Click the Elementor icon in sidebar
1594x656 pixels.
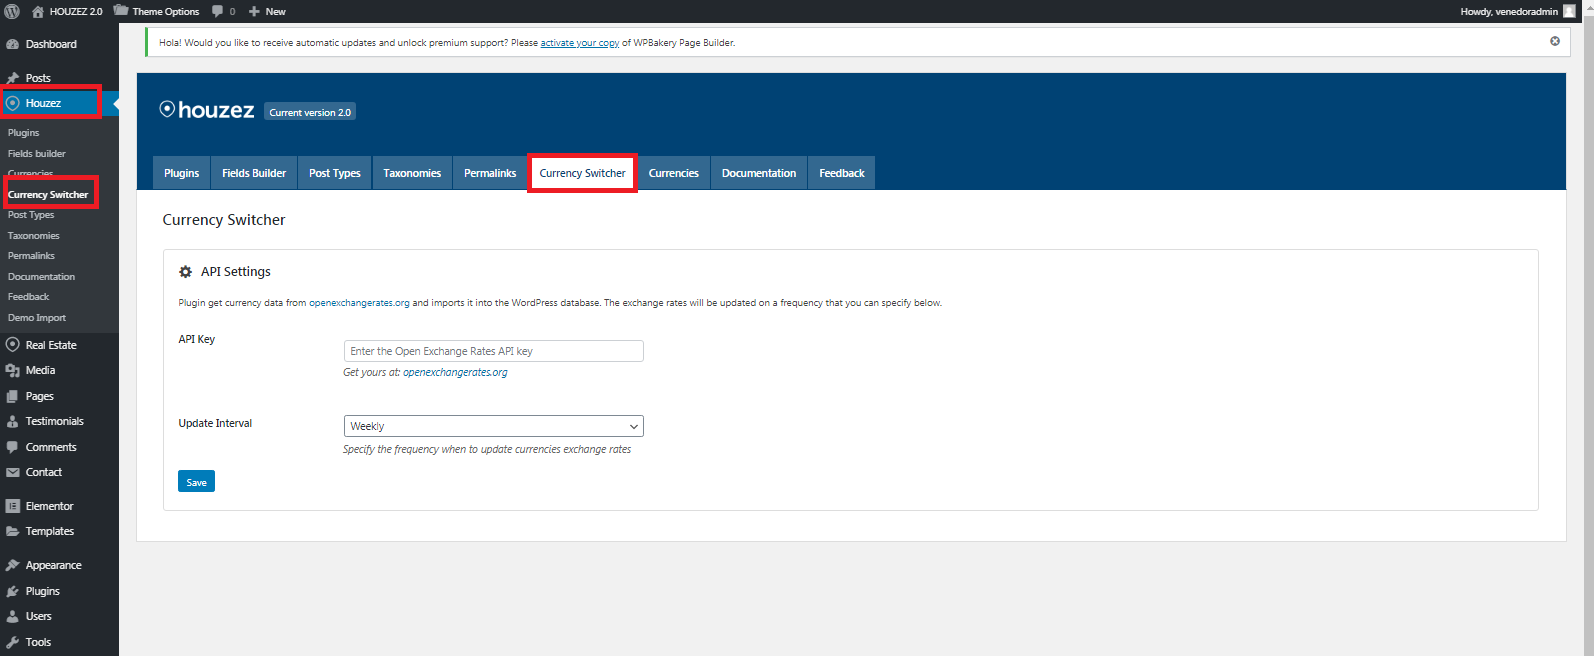click(x=13, y=506)
